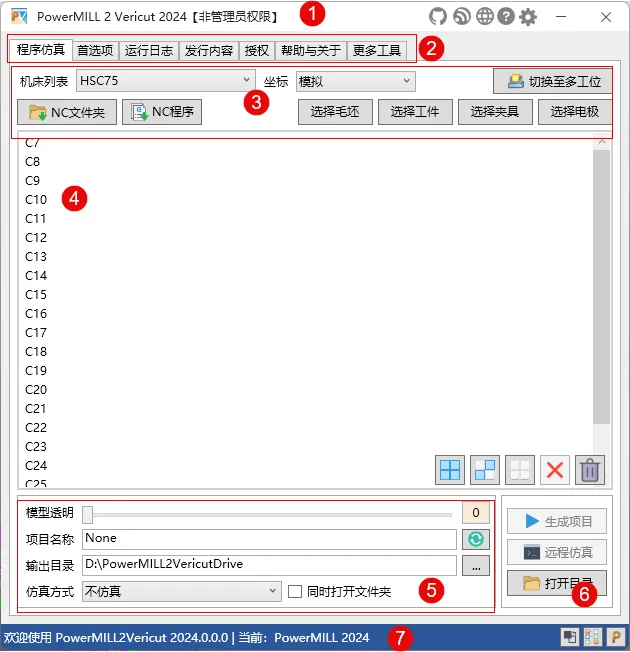The width and height of the screenshot is (630, 652).
Task: Open the settings gear icon
Action: 528,17
